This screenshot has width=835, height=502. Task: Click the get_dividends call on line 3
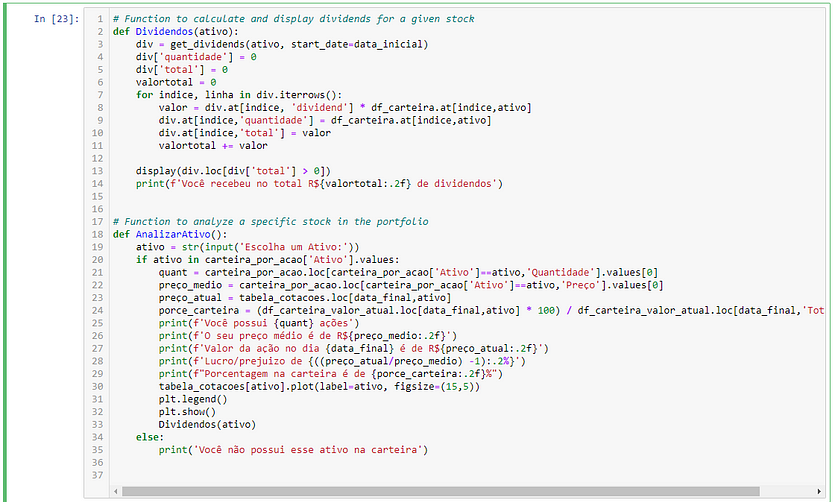pyautogui.click(x=299, y=44)
